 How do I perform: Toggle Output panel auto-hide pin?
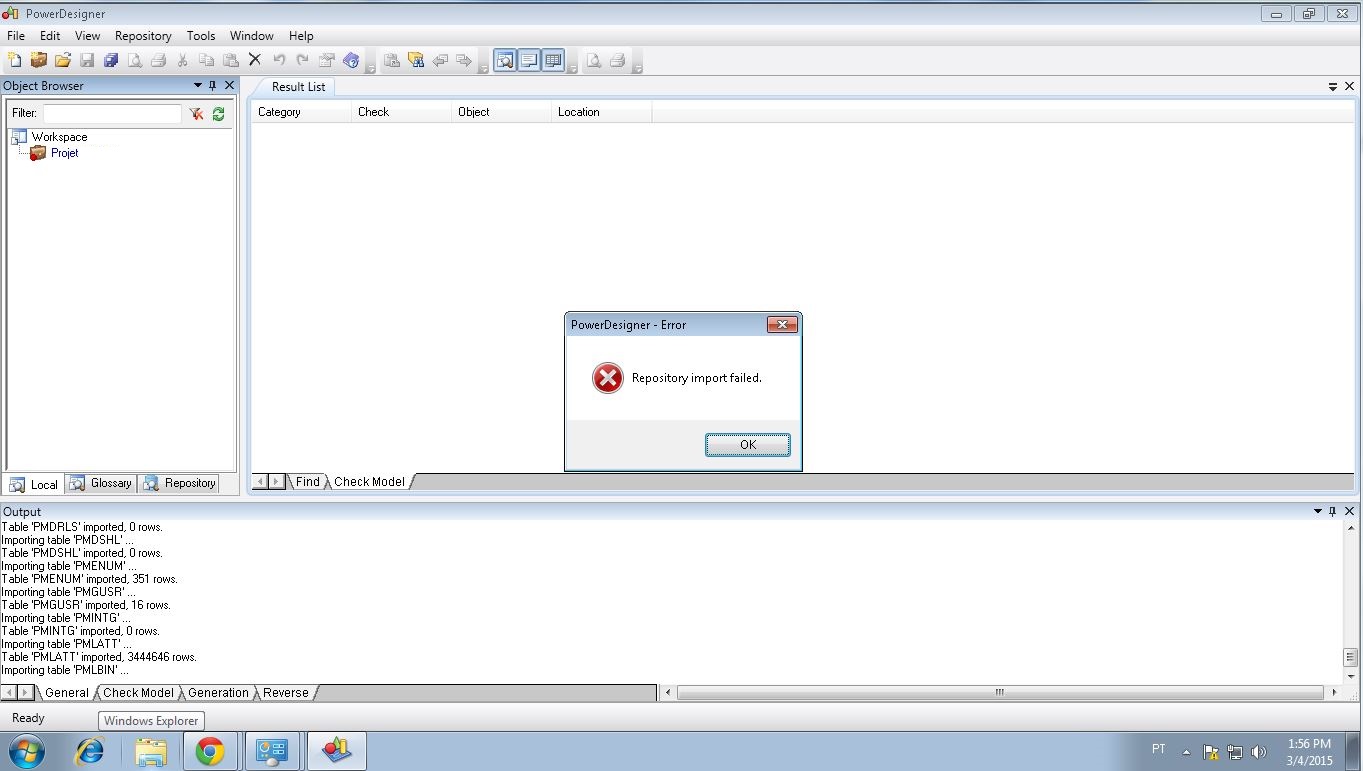(1332, 511)
